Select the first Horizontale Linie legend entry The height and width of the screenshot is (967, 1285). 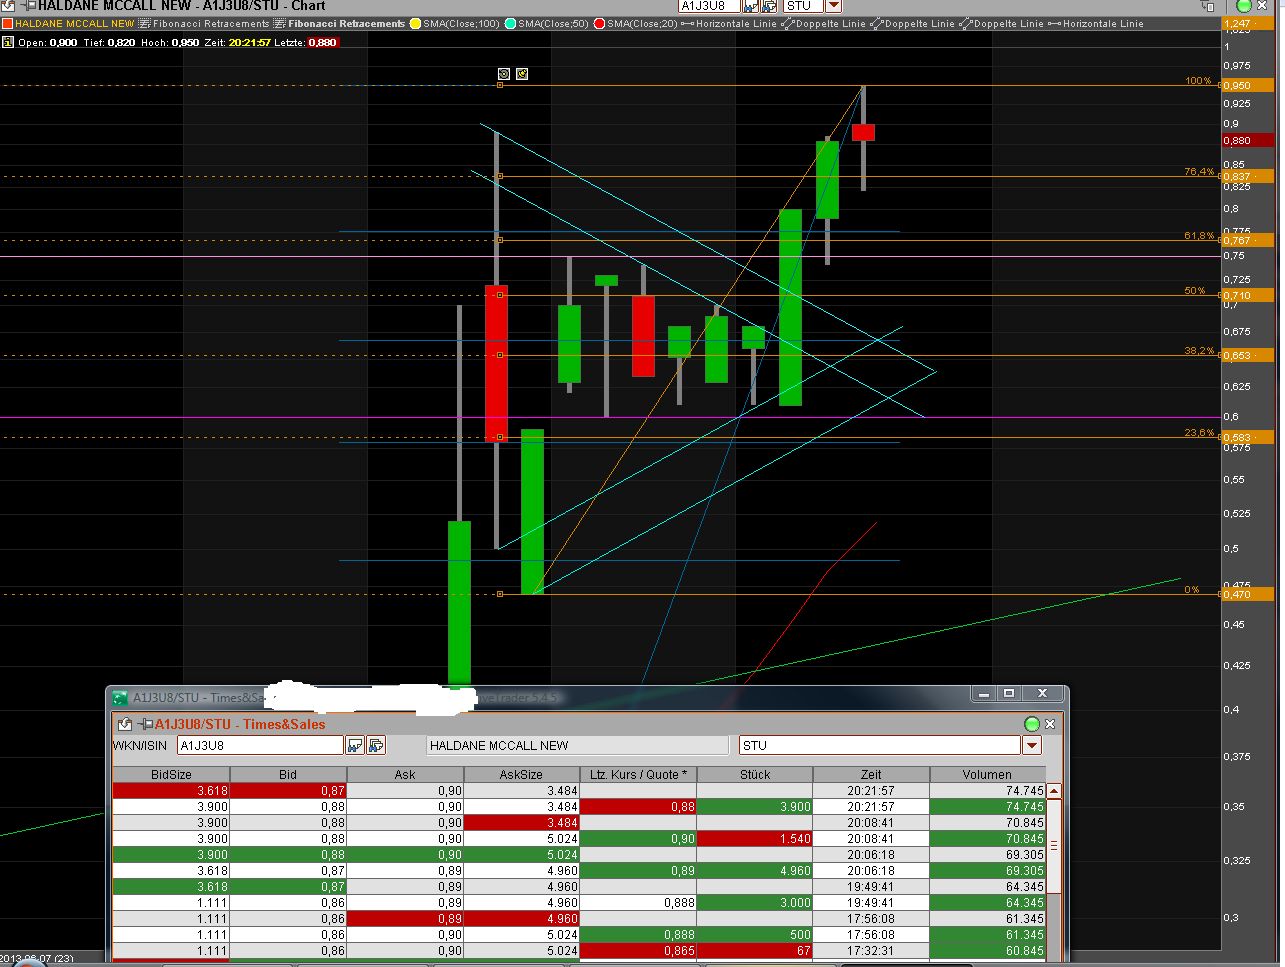coord(729,23)
